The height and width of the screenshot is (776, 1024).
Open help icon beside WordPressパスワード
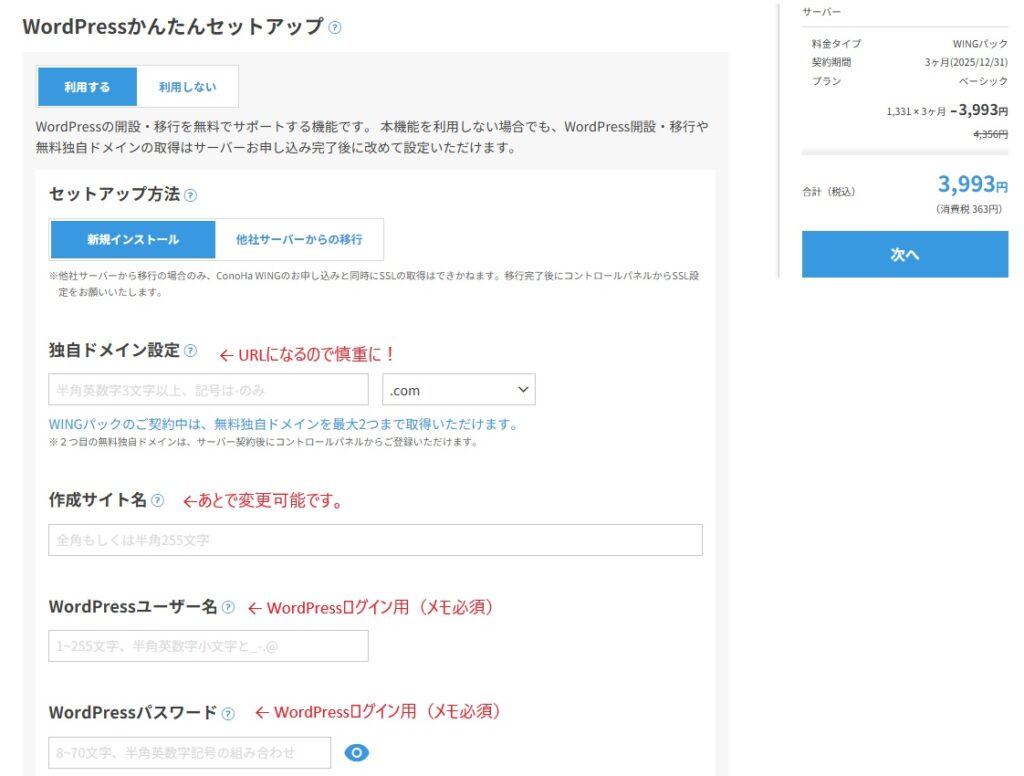(x=227, y=714)
